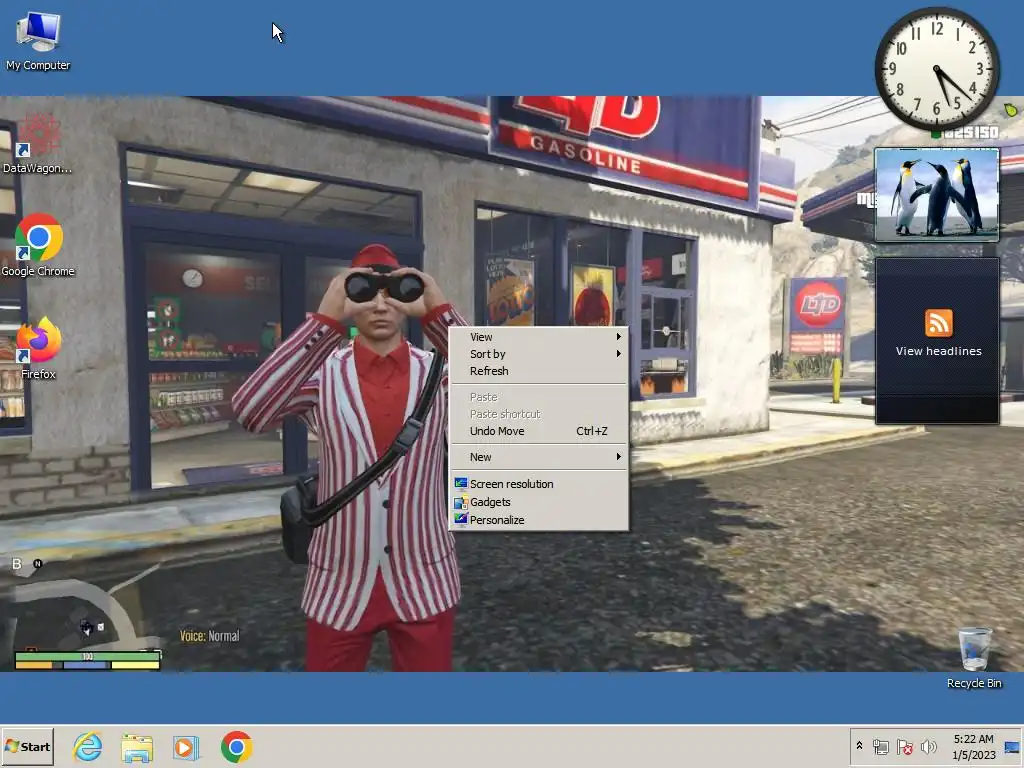This screenshot has width=1024, height=768.
Task: Open Windows Explorer folder in taskbar
Action: (137, 747)
